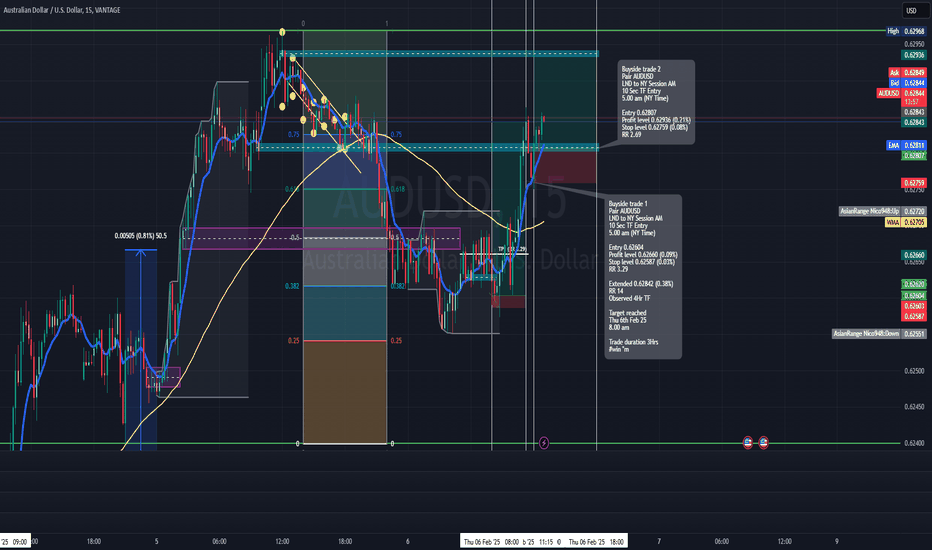
Task: Click the Bid 0.62844 price label
Action: [907, 83]
